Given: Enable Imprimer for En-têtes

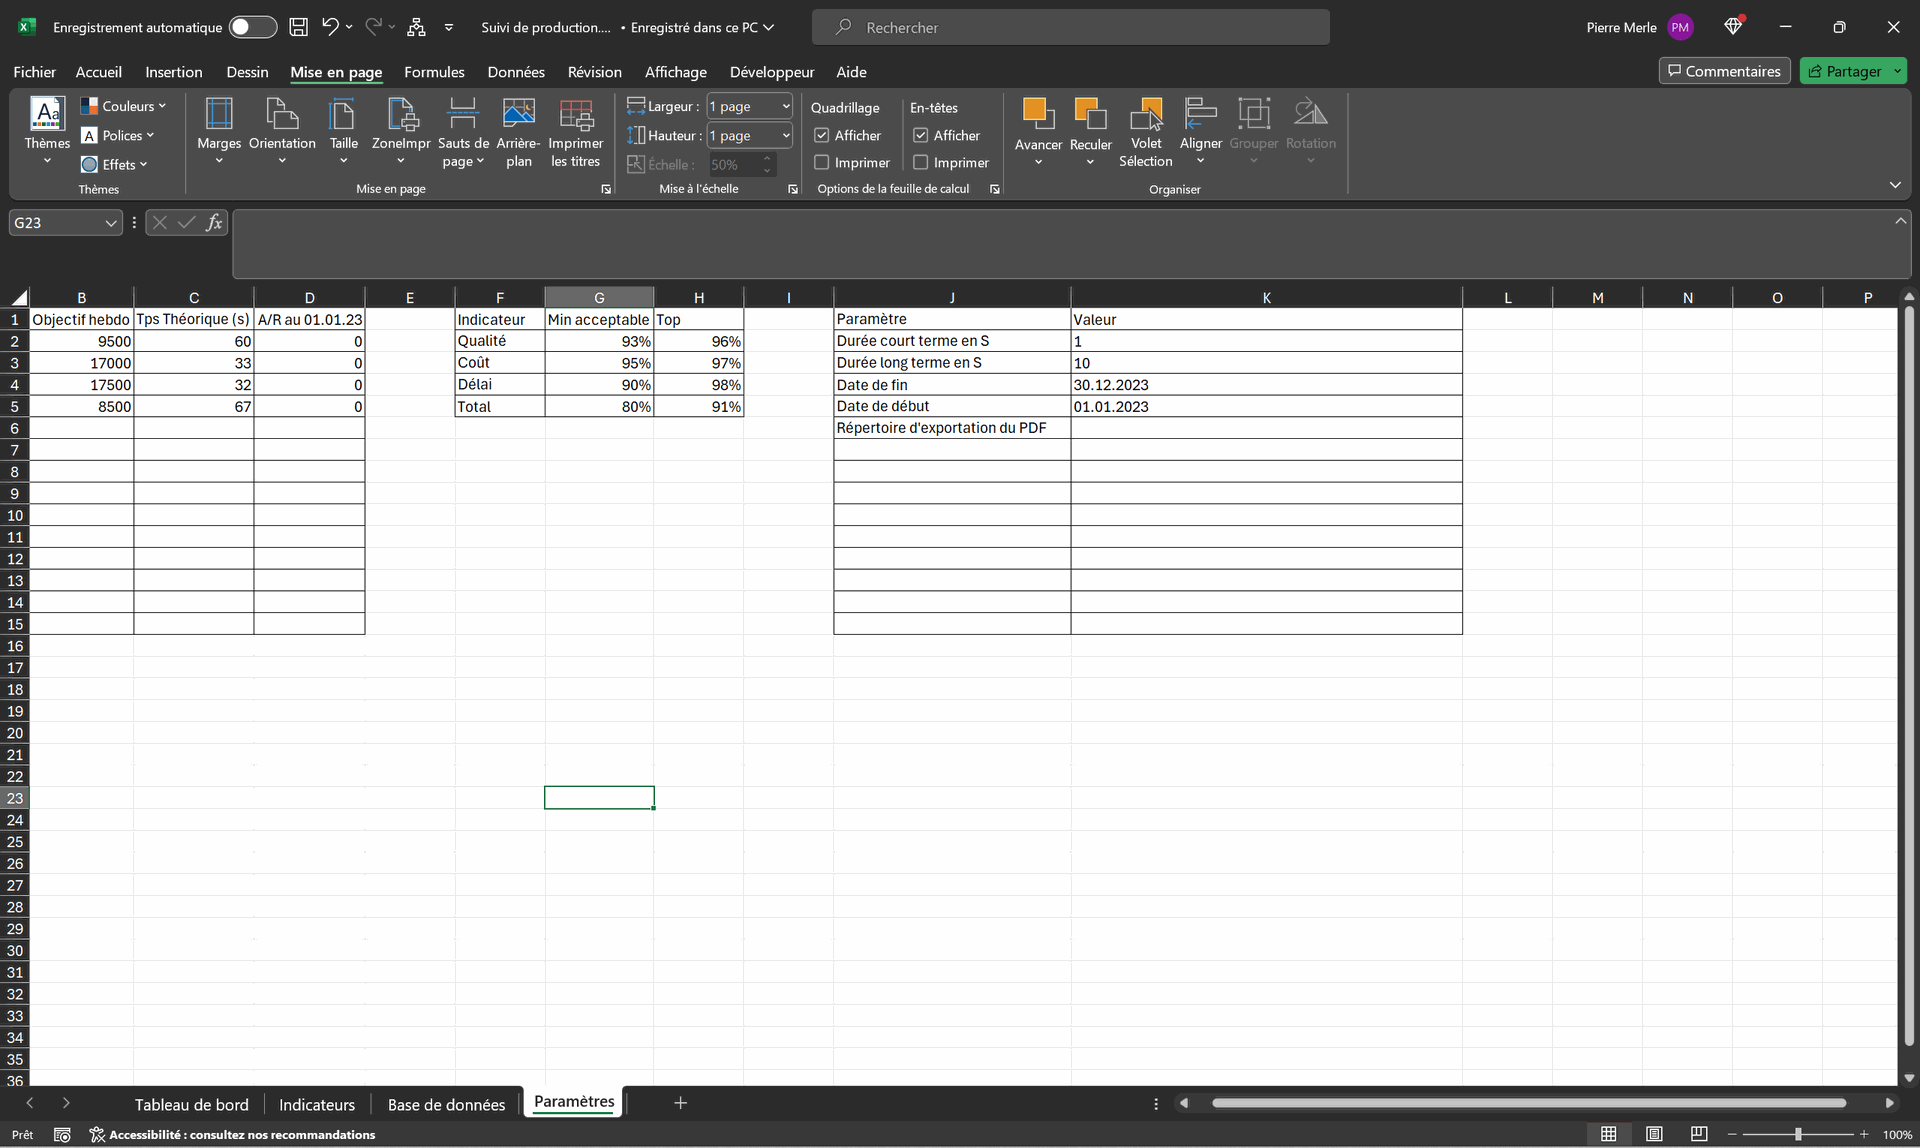Looking at the screenshot, I should [920, 162].
